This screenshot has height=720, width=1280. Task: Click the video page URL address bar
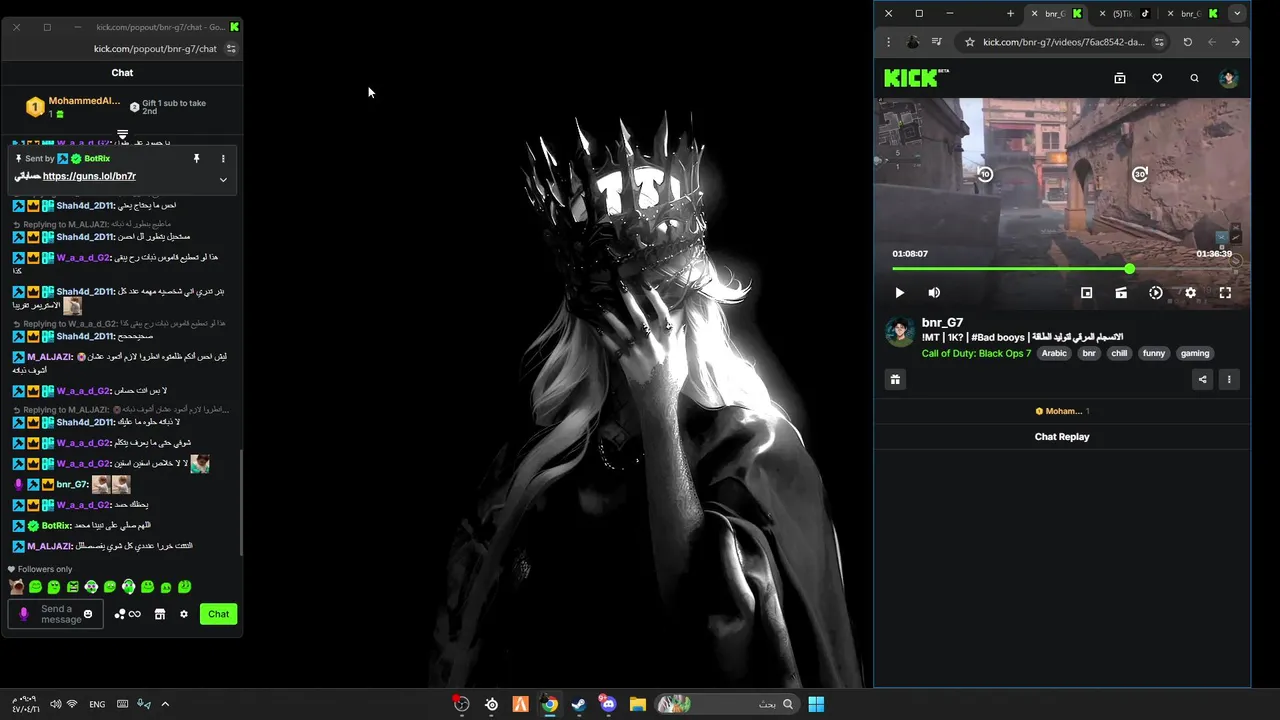click(1064, 42)
